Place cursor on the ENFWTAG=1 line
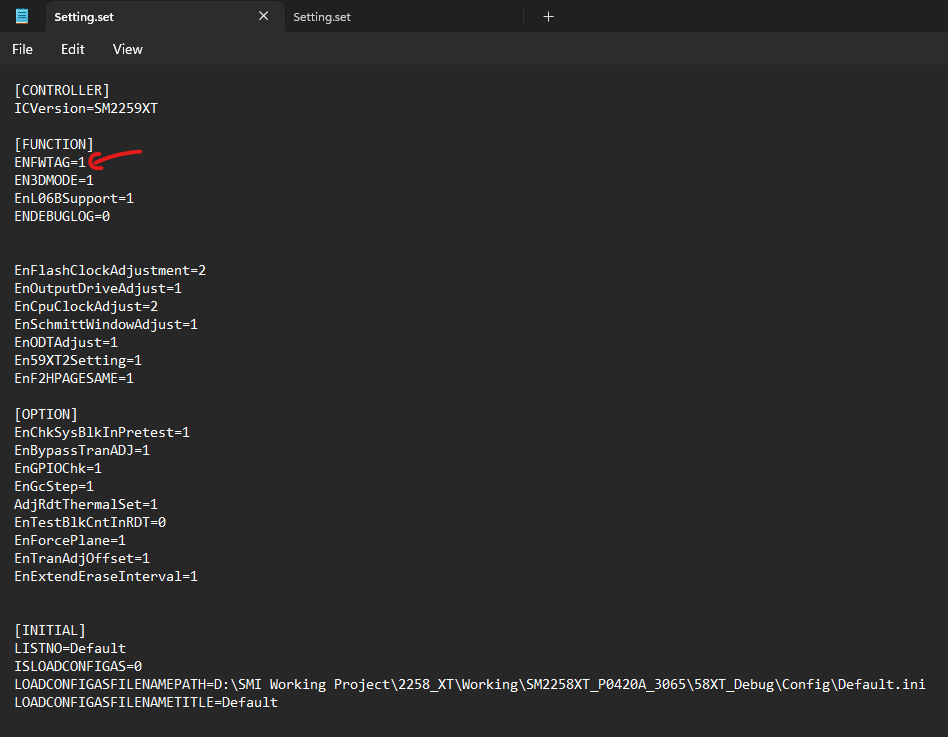948x737 pixels. (x=50, y=162)
